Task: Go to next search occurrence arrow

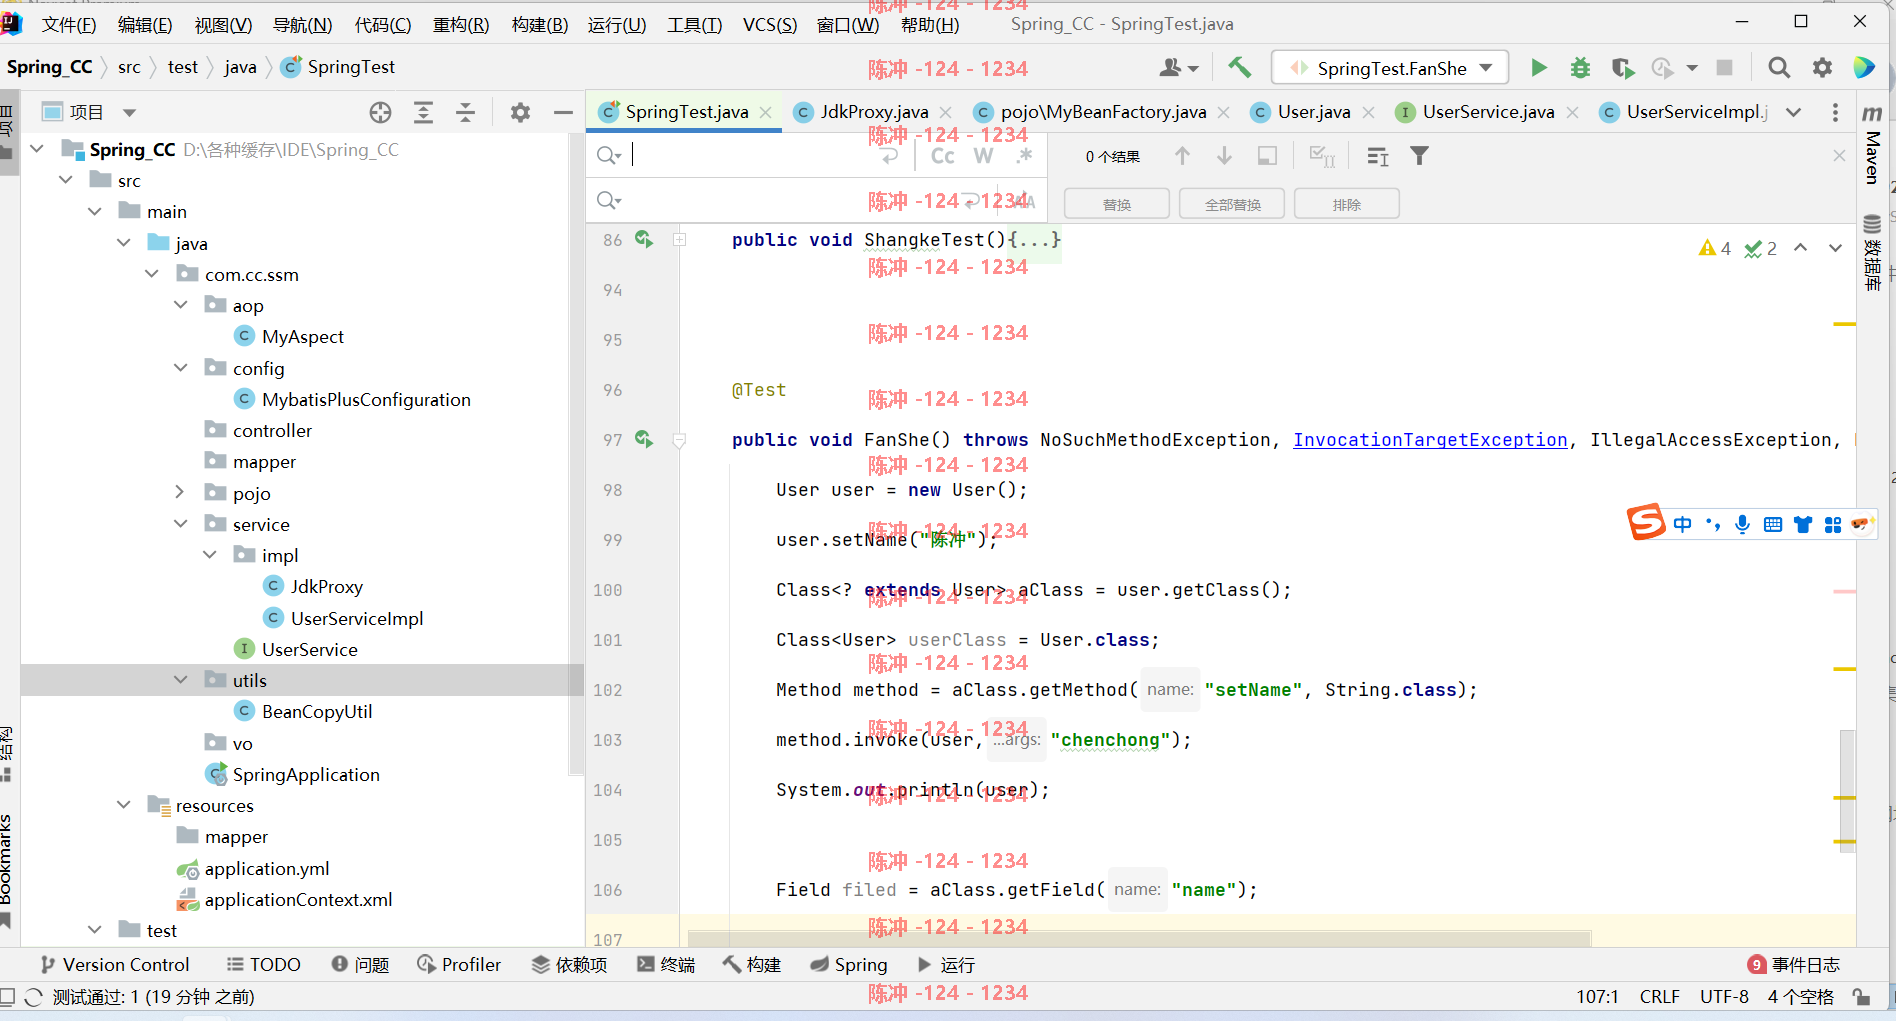Action: 1224,156
